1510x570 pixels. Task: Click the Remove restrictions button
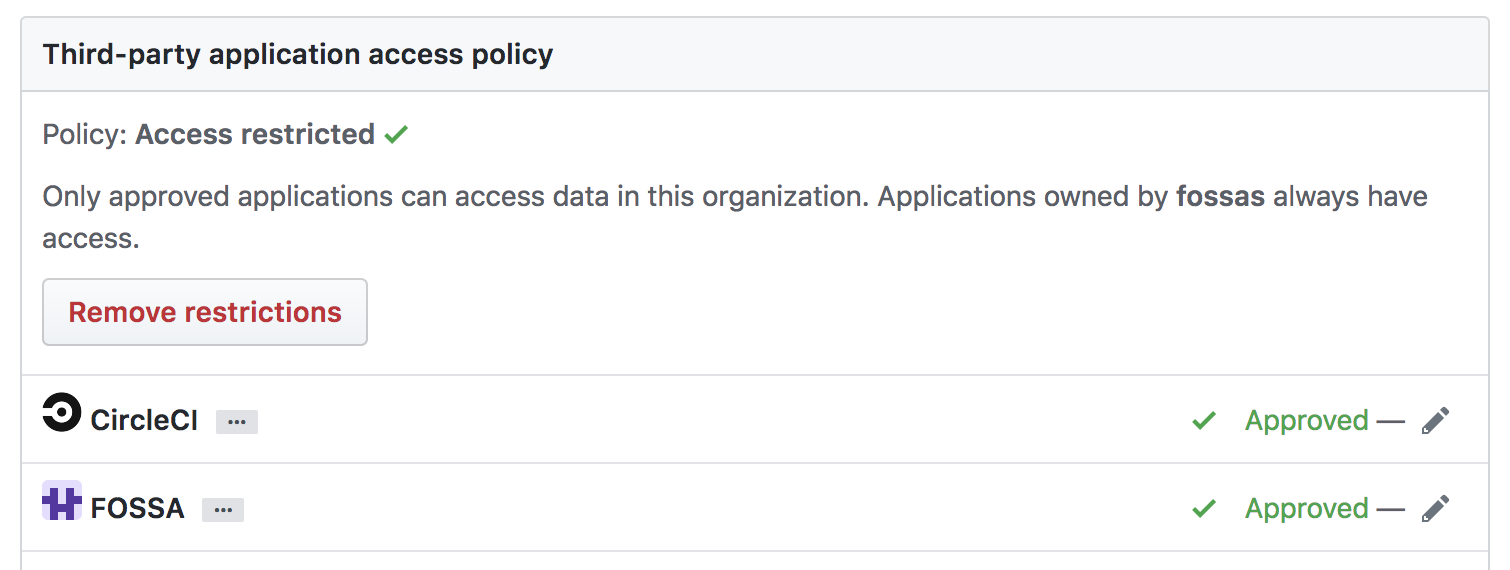205,312
